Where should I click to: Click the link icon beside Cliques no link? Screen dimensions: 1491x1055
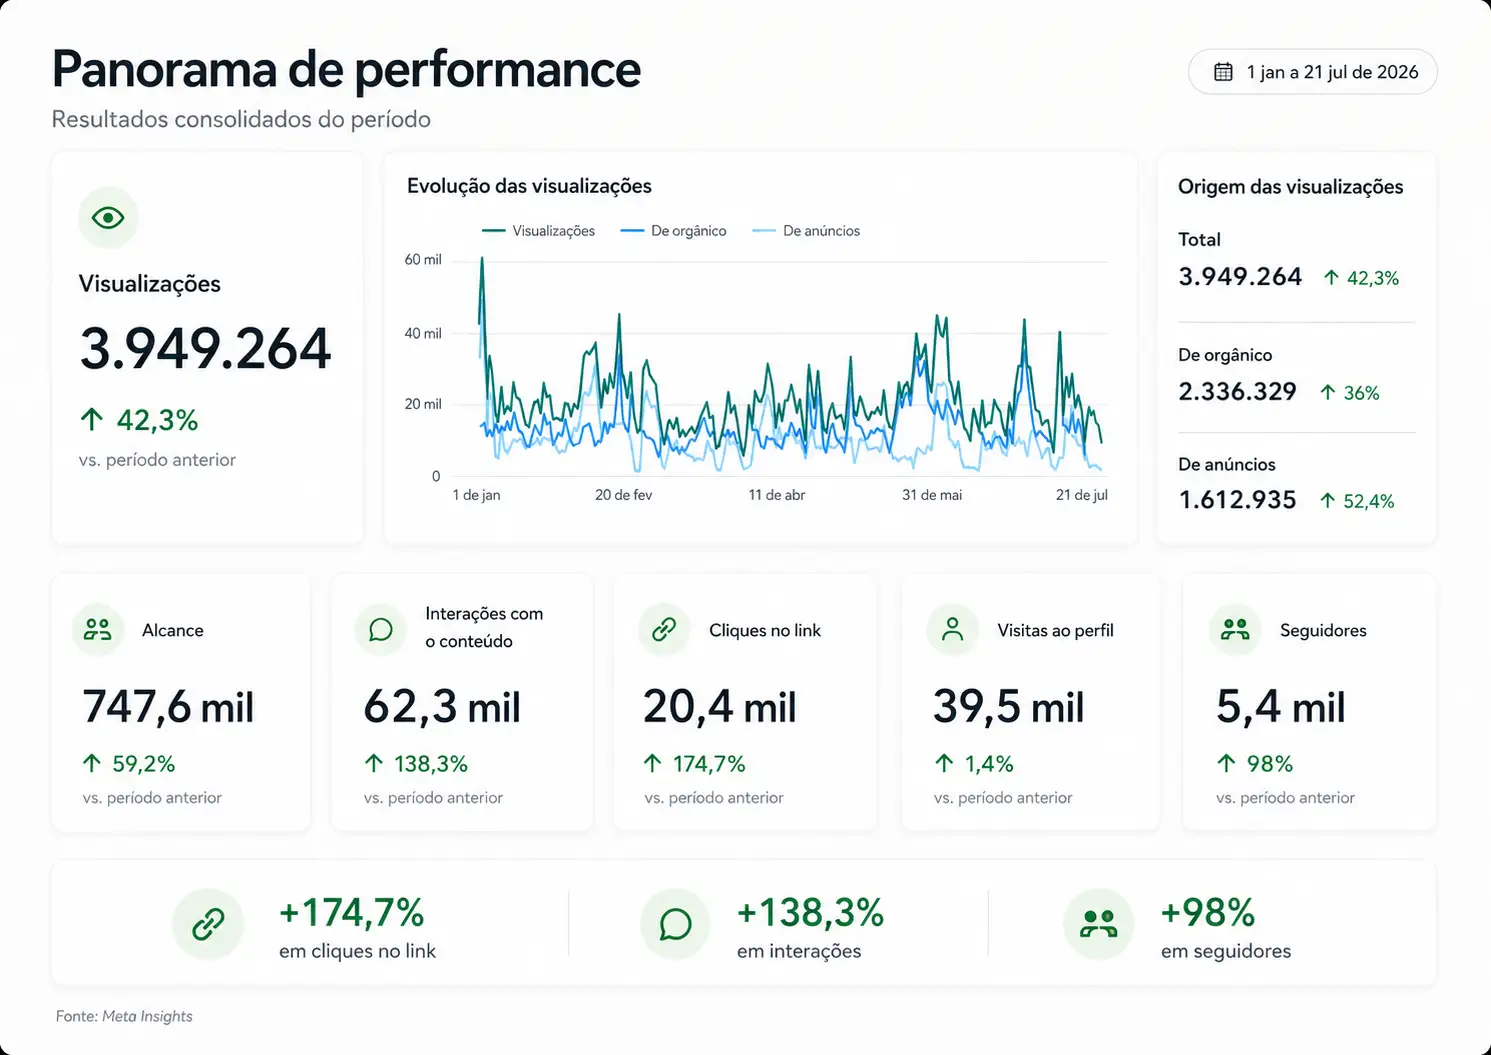[664, 630]
